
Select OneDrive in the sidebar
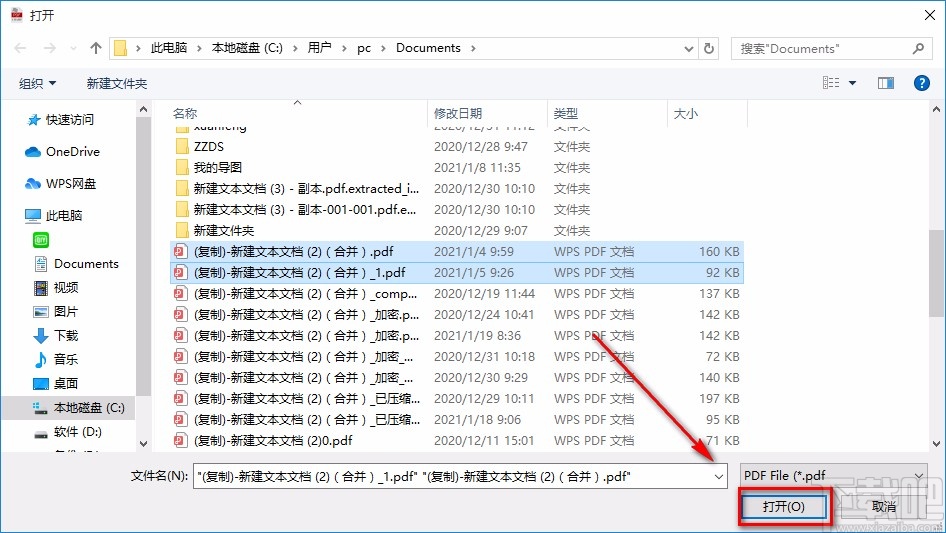coord(62,152)
